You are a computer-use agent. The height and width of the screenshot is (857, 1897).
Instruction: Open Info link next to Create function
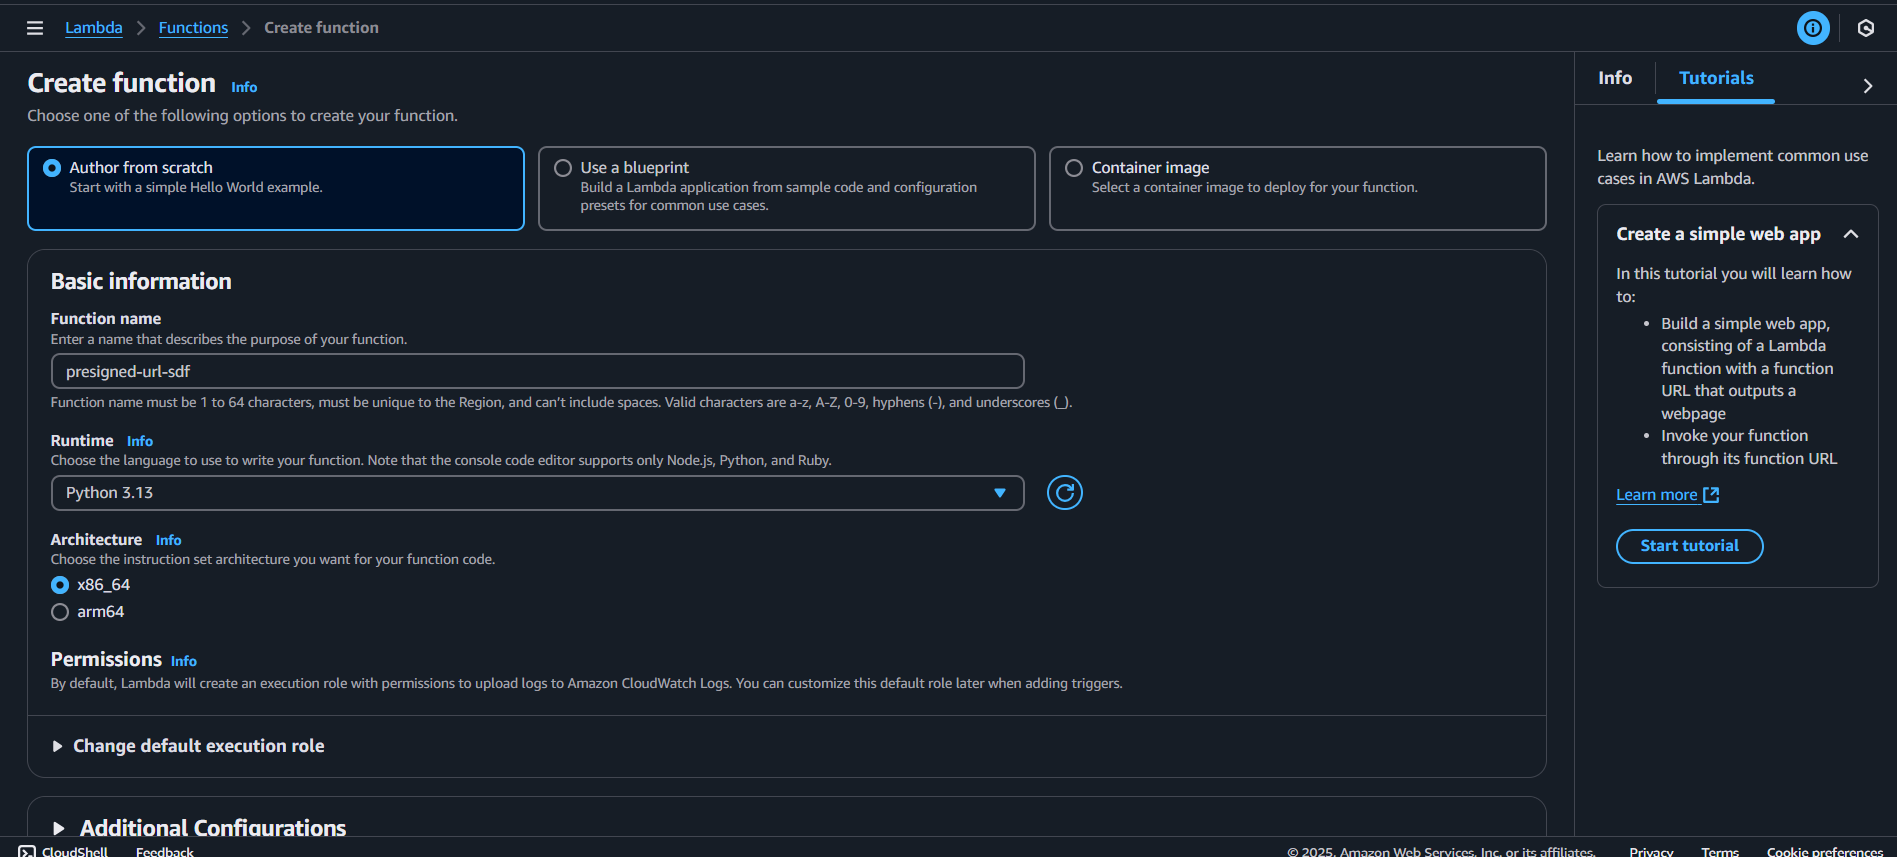tap(244, 87)
